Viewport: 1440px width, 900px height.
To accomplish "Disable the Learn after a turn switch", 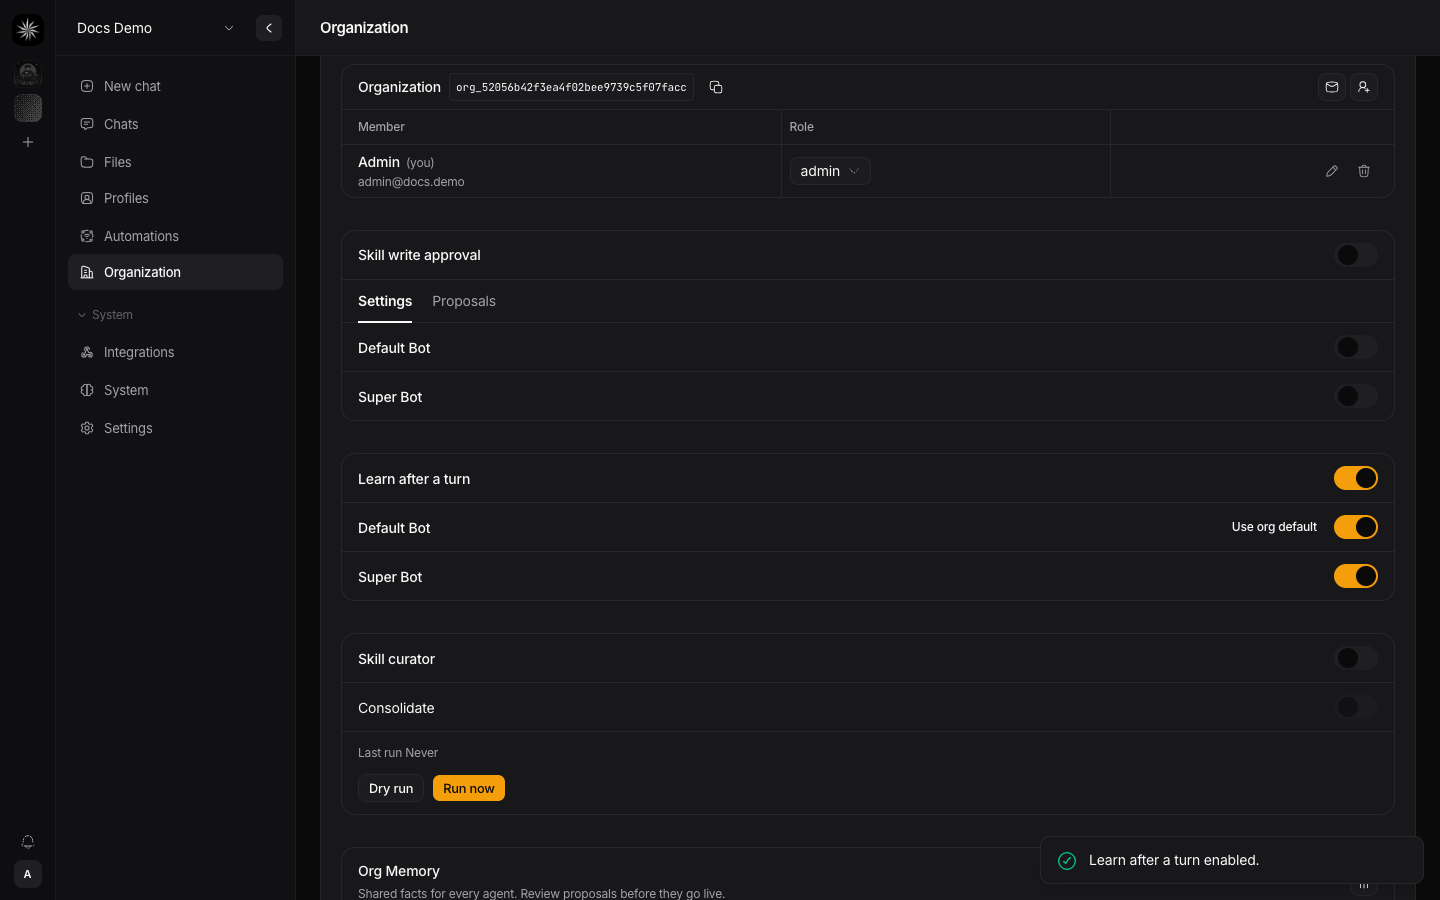I will (1356, 478).
